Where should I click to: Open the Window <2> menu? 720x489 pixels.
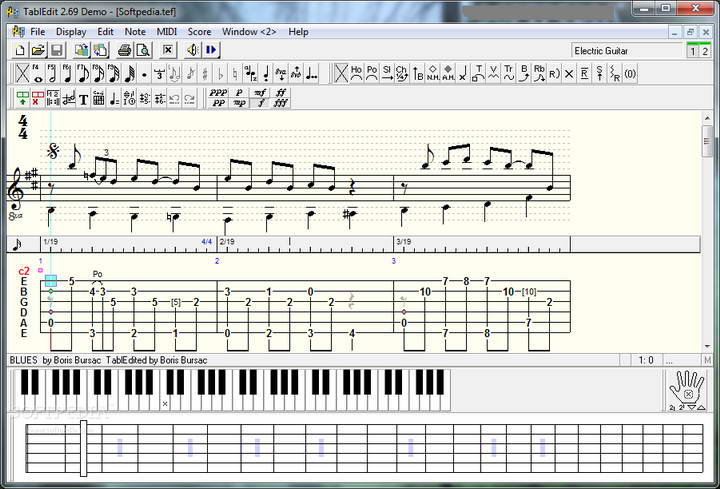249,32
